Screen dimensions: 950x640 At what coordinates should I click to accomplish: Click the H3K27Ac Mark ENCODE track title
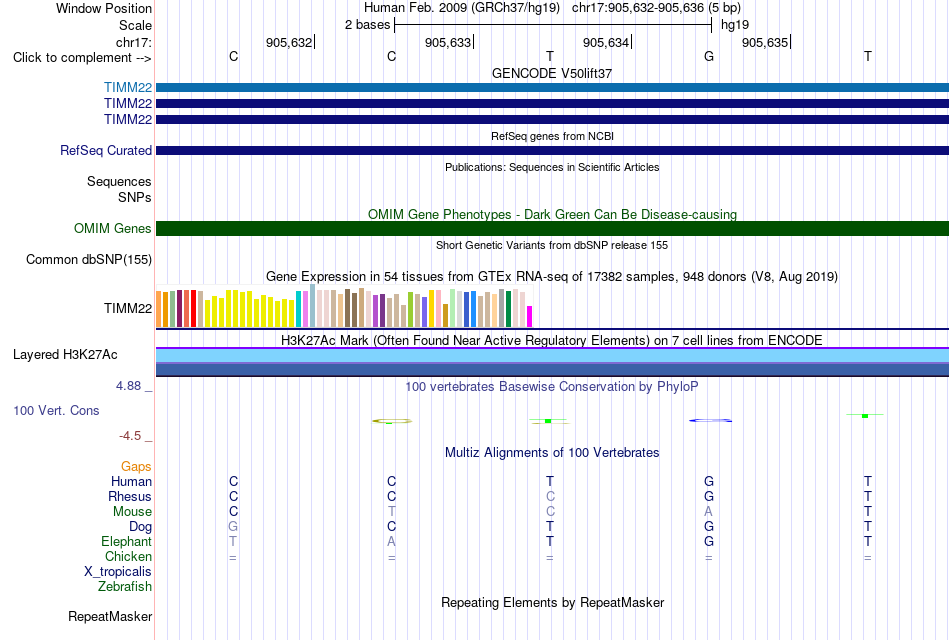coord(552,341)
